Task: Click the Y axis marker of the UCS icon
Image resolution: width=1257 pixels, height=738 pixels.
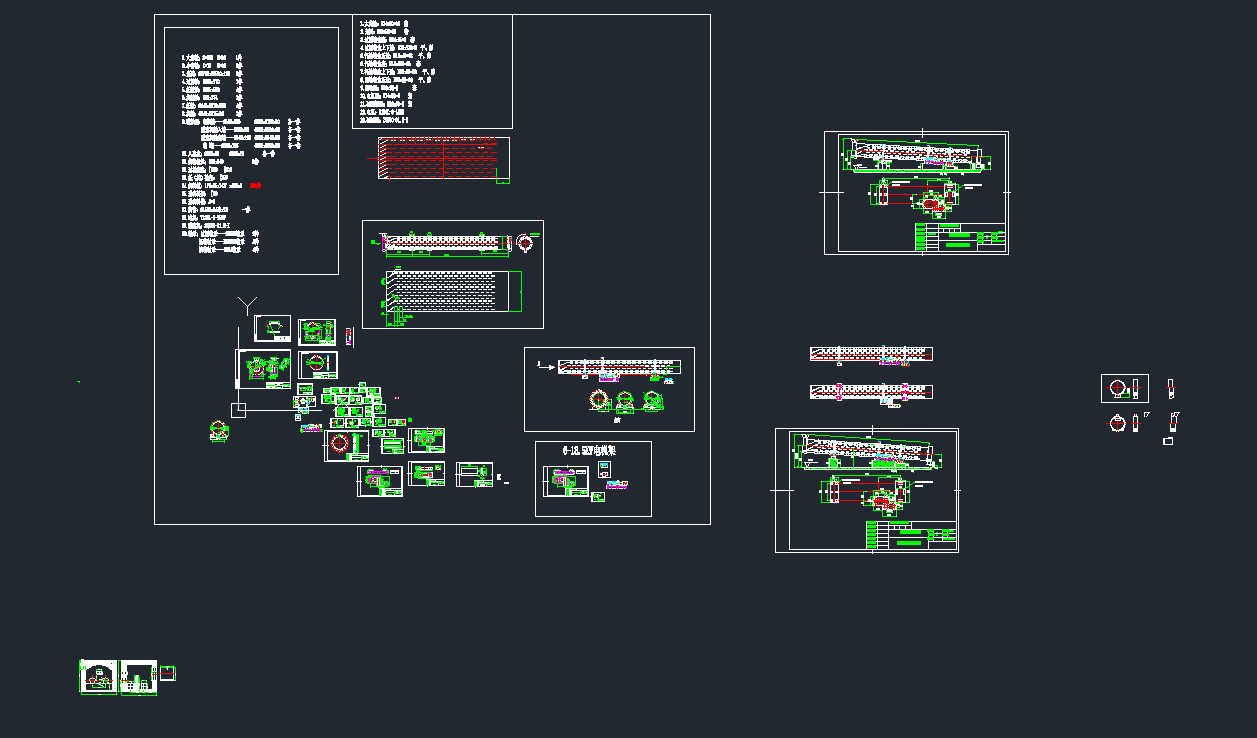Action: point(247,304)
